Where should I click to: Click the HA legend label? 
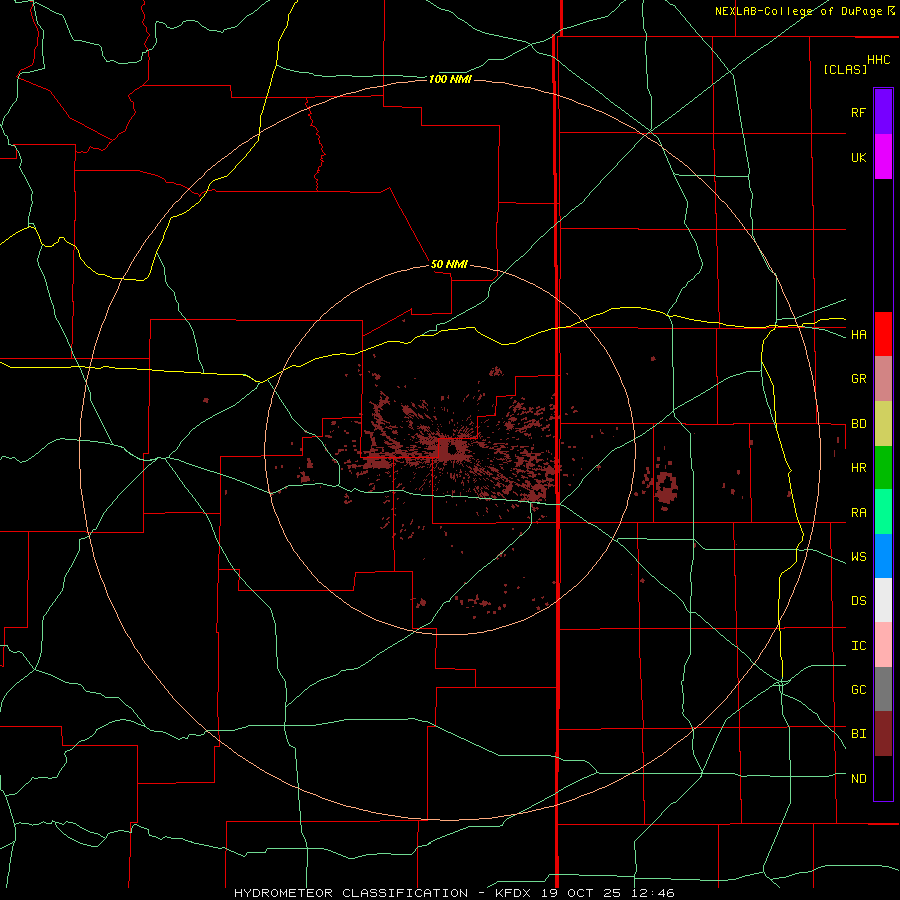click(858, 335)
